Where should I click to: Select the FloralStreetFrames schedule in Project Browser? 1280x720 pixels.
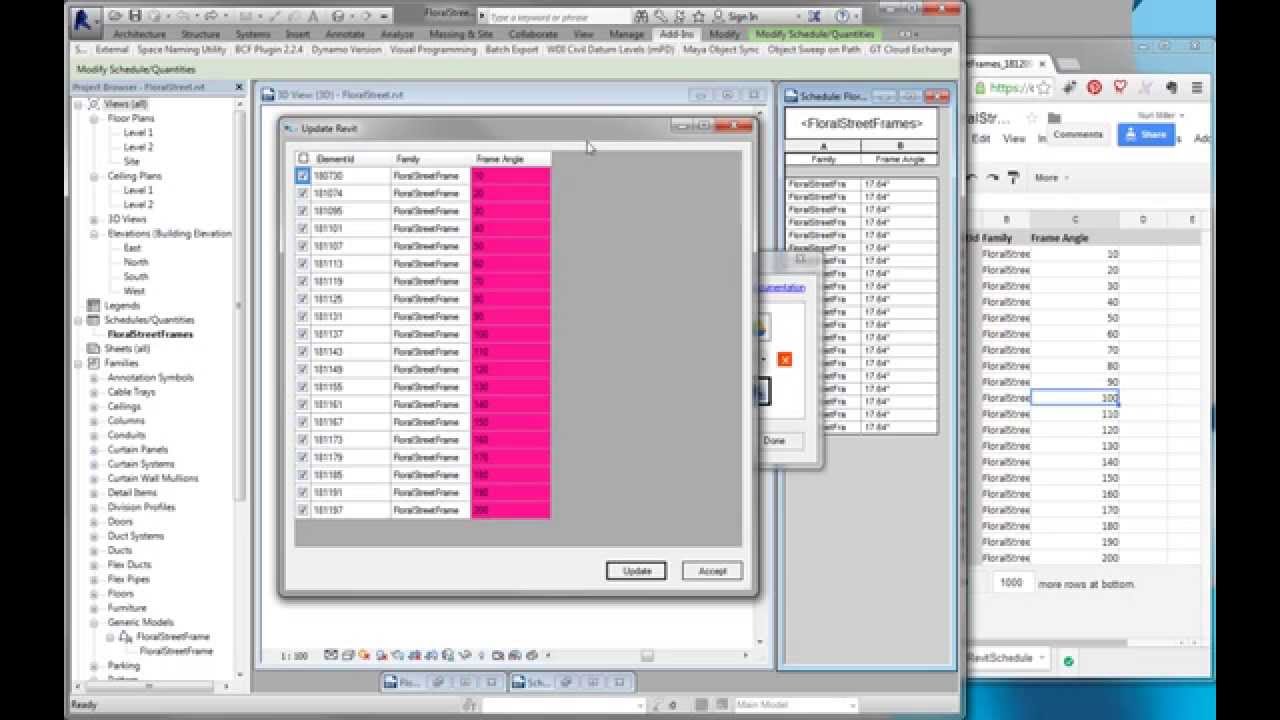[150, 334]
